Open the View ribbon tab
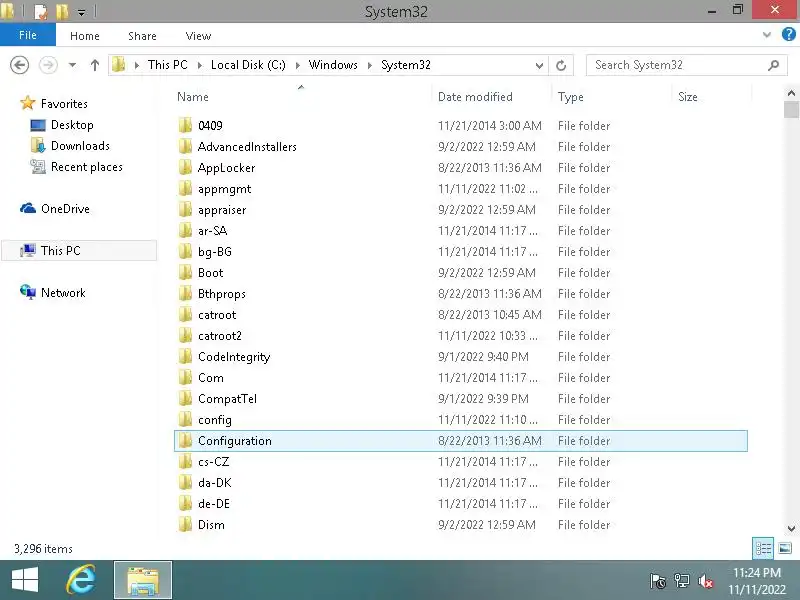Image resolution: width=800 pixels, height=600 pixels. [x=198, y=36]
